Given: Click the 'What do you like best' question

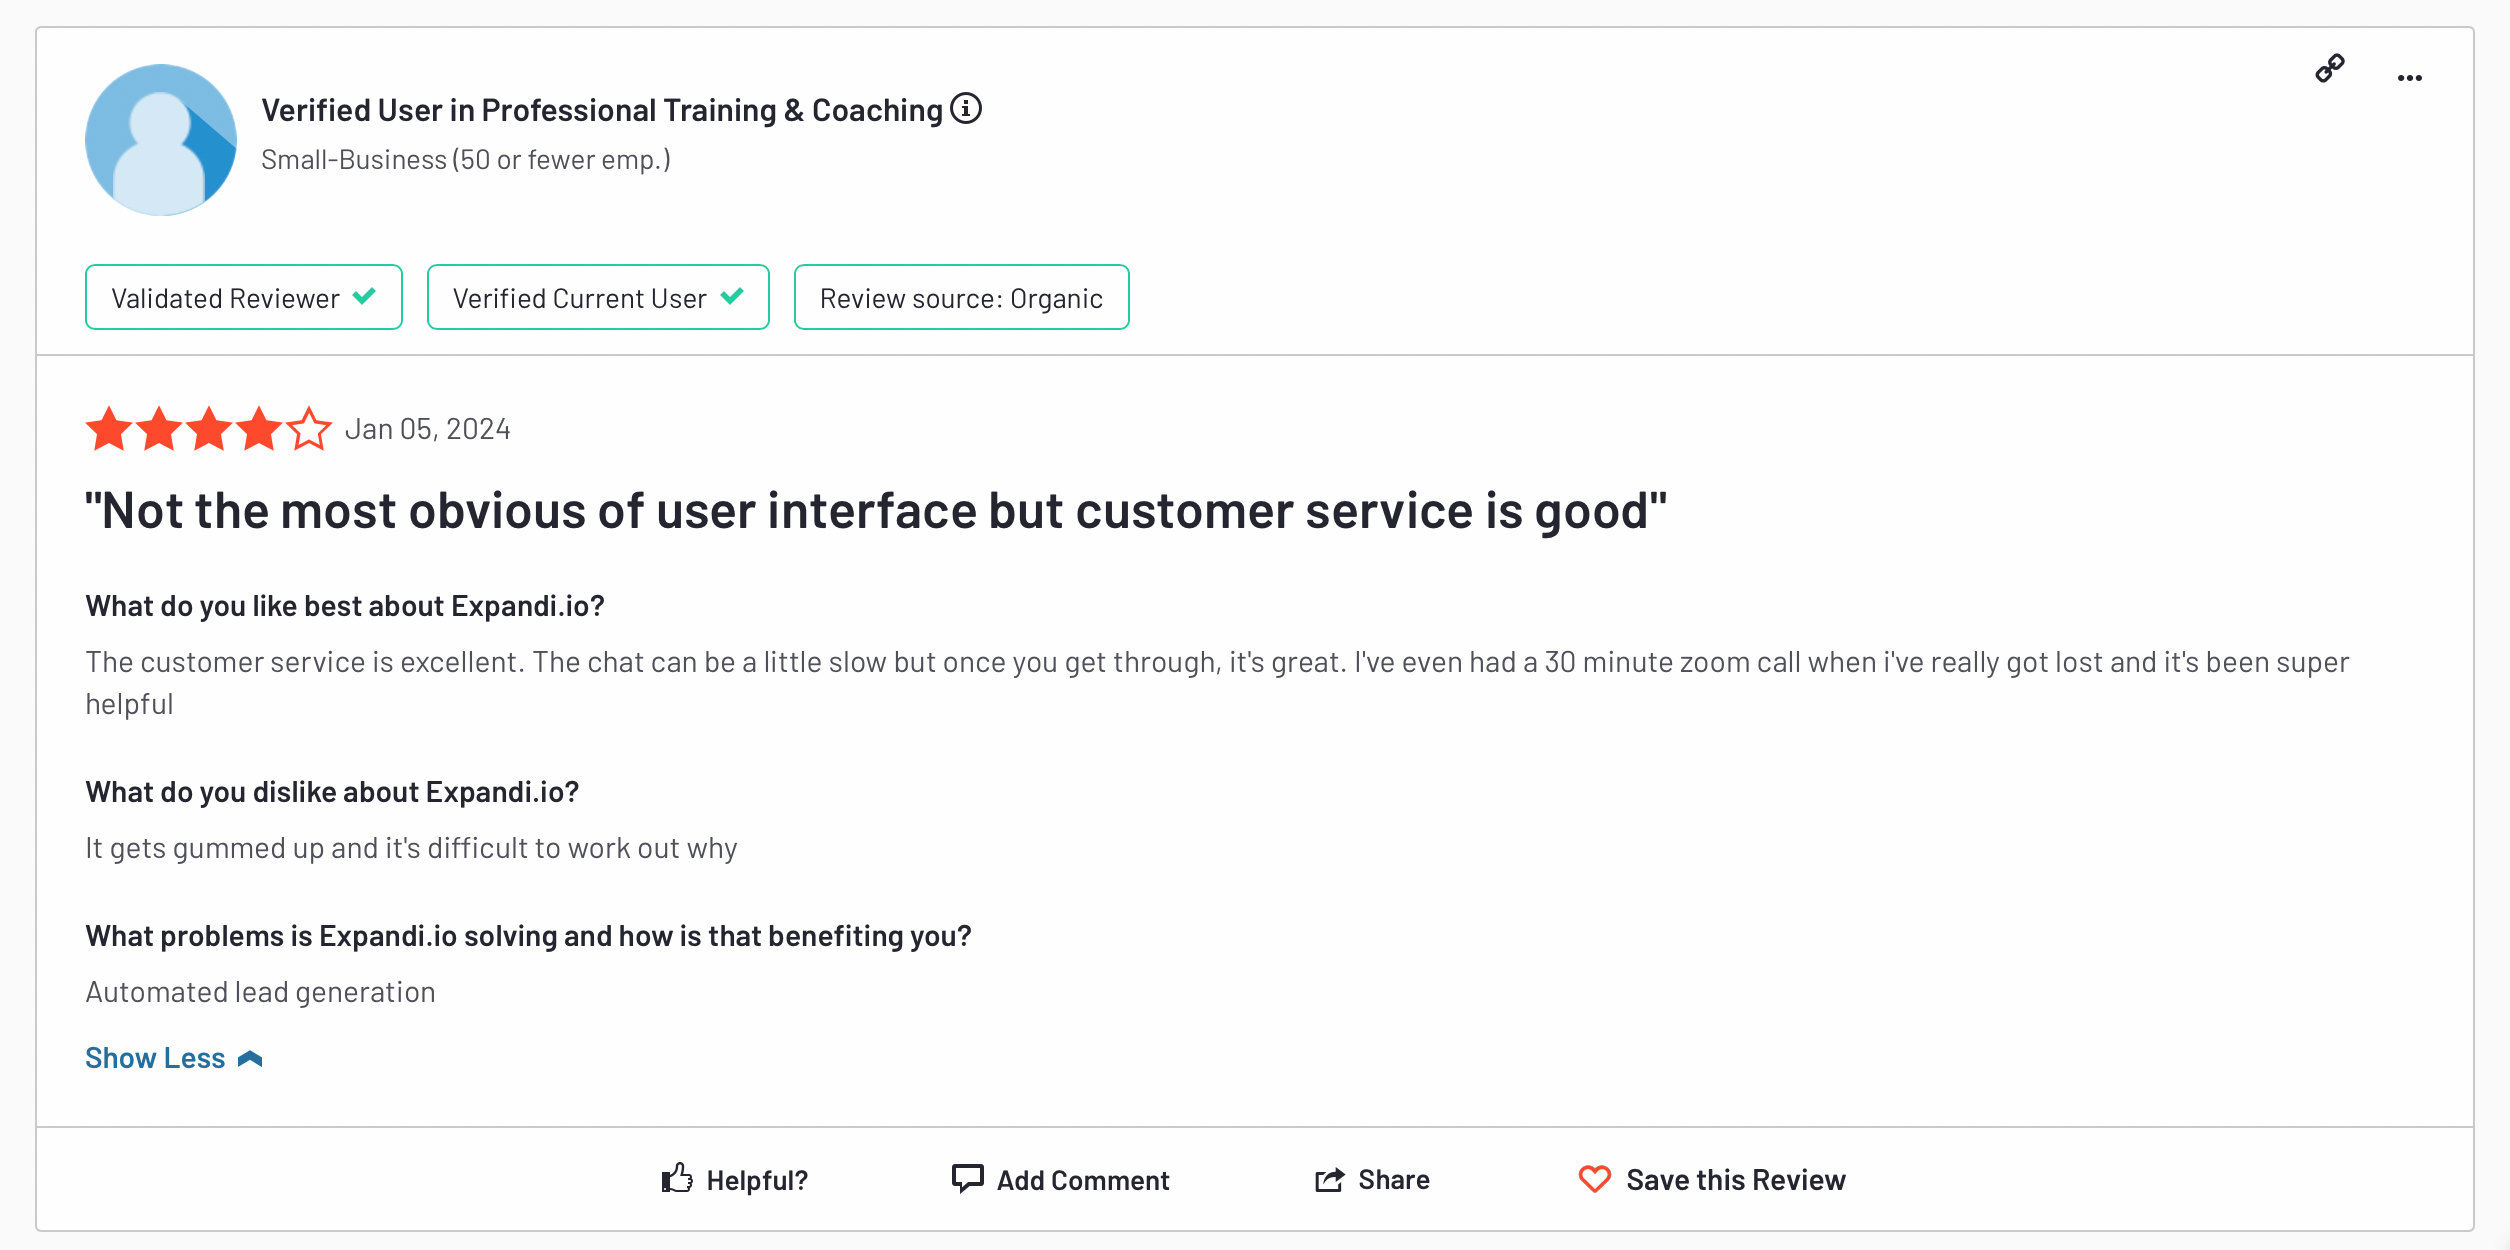Looking at the screenshot, I should click(x=345, y=606).
